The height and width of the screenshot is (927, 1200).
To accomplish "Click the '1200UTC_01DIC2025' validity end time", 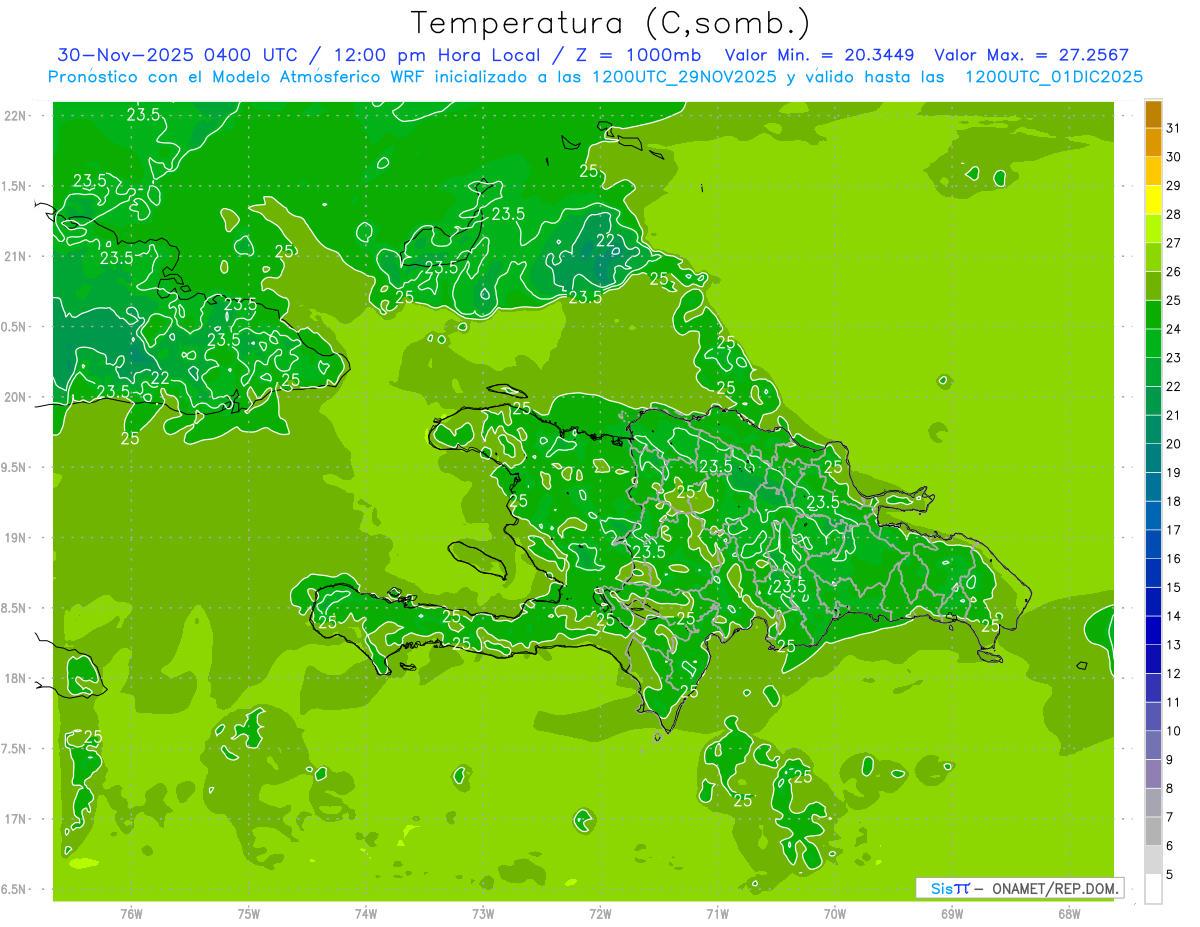I will coord(1054,76).
